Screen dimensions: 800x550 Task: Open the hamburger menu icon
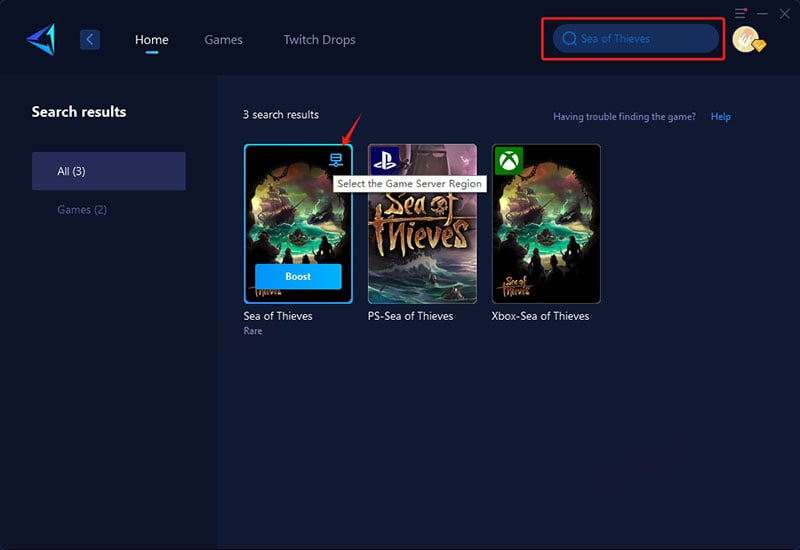(x=740, y=13)
